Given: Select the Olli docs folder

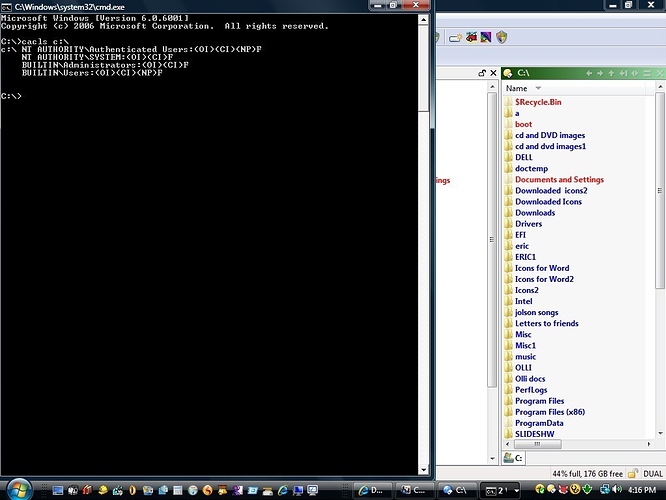Looking at the screenshot, I should pyautogui.click(x=530, y=379).
